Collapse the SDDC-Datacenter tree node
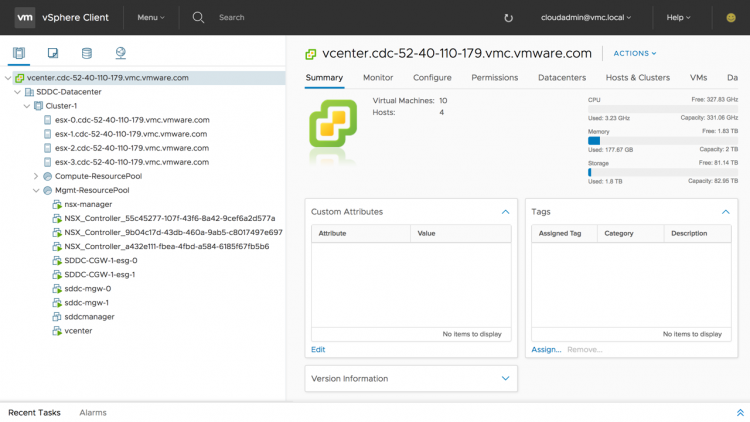Screen dimensions: 750x422 [17, 91]
